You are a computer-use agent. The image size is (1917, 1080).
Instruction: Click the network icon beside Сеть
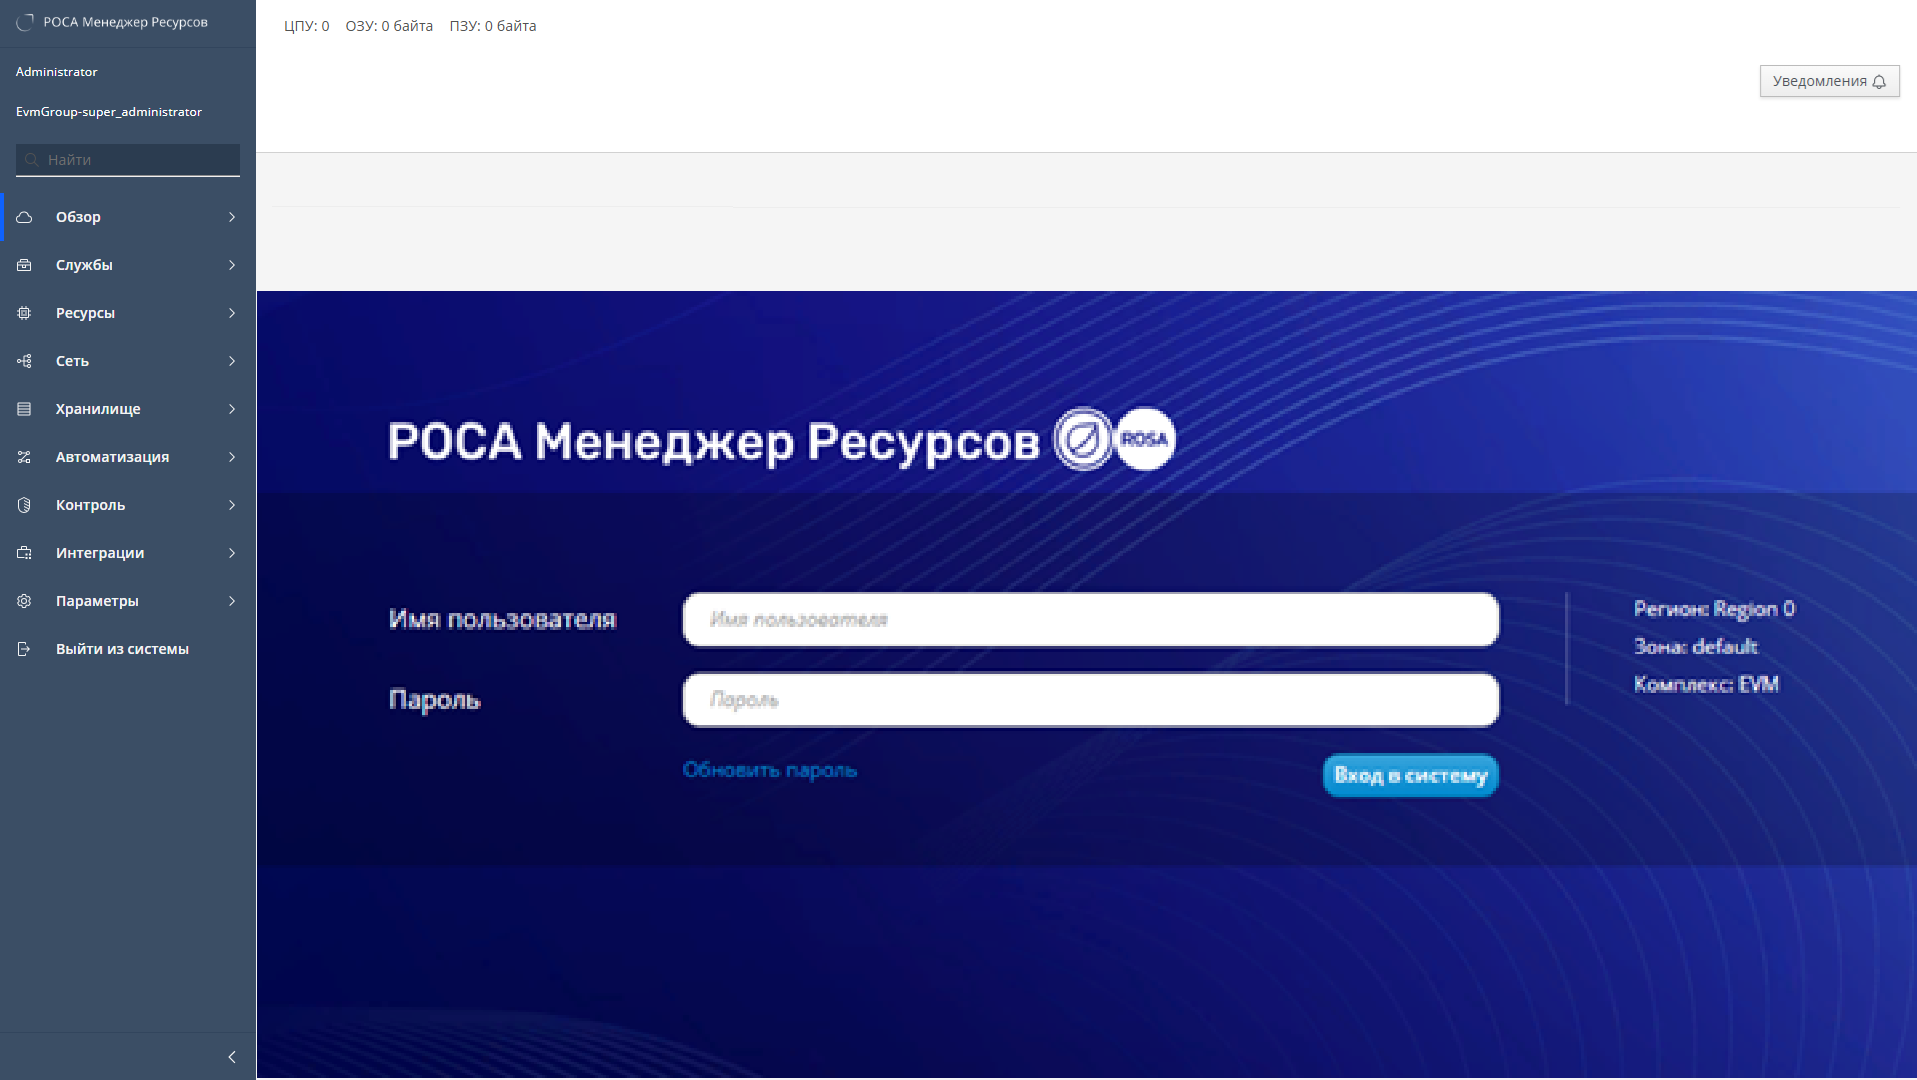(x=25, y=361)
